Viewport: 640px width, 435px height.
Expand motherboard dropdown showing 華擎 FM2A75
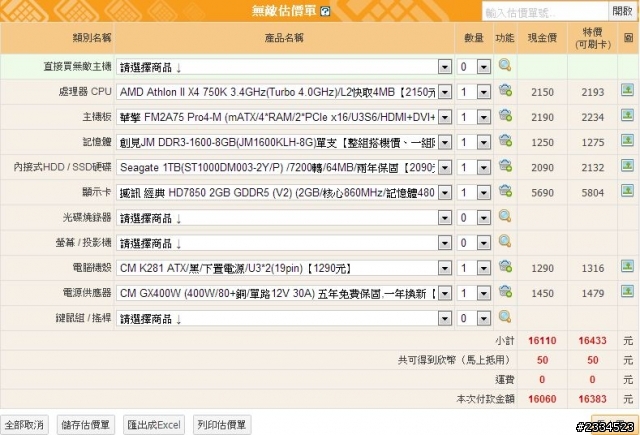[445, 117]
